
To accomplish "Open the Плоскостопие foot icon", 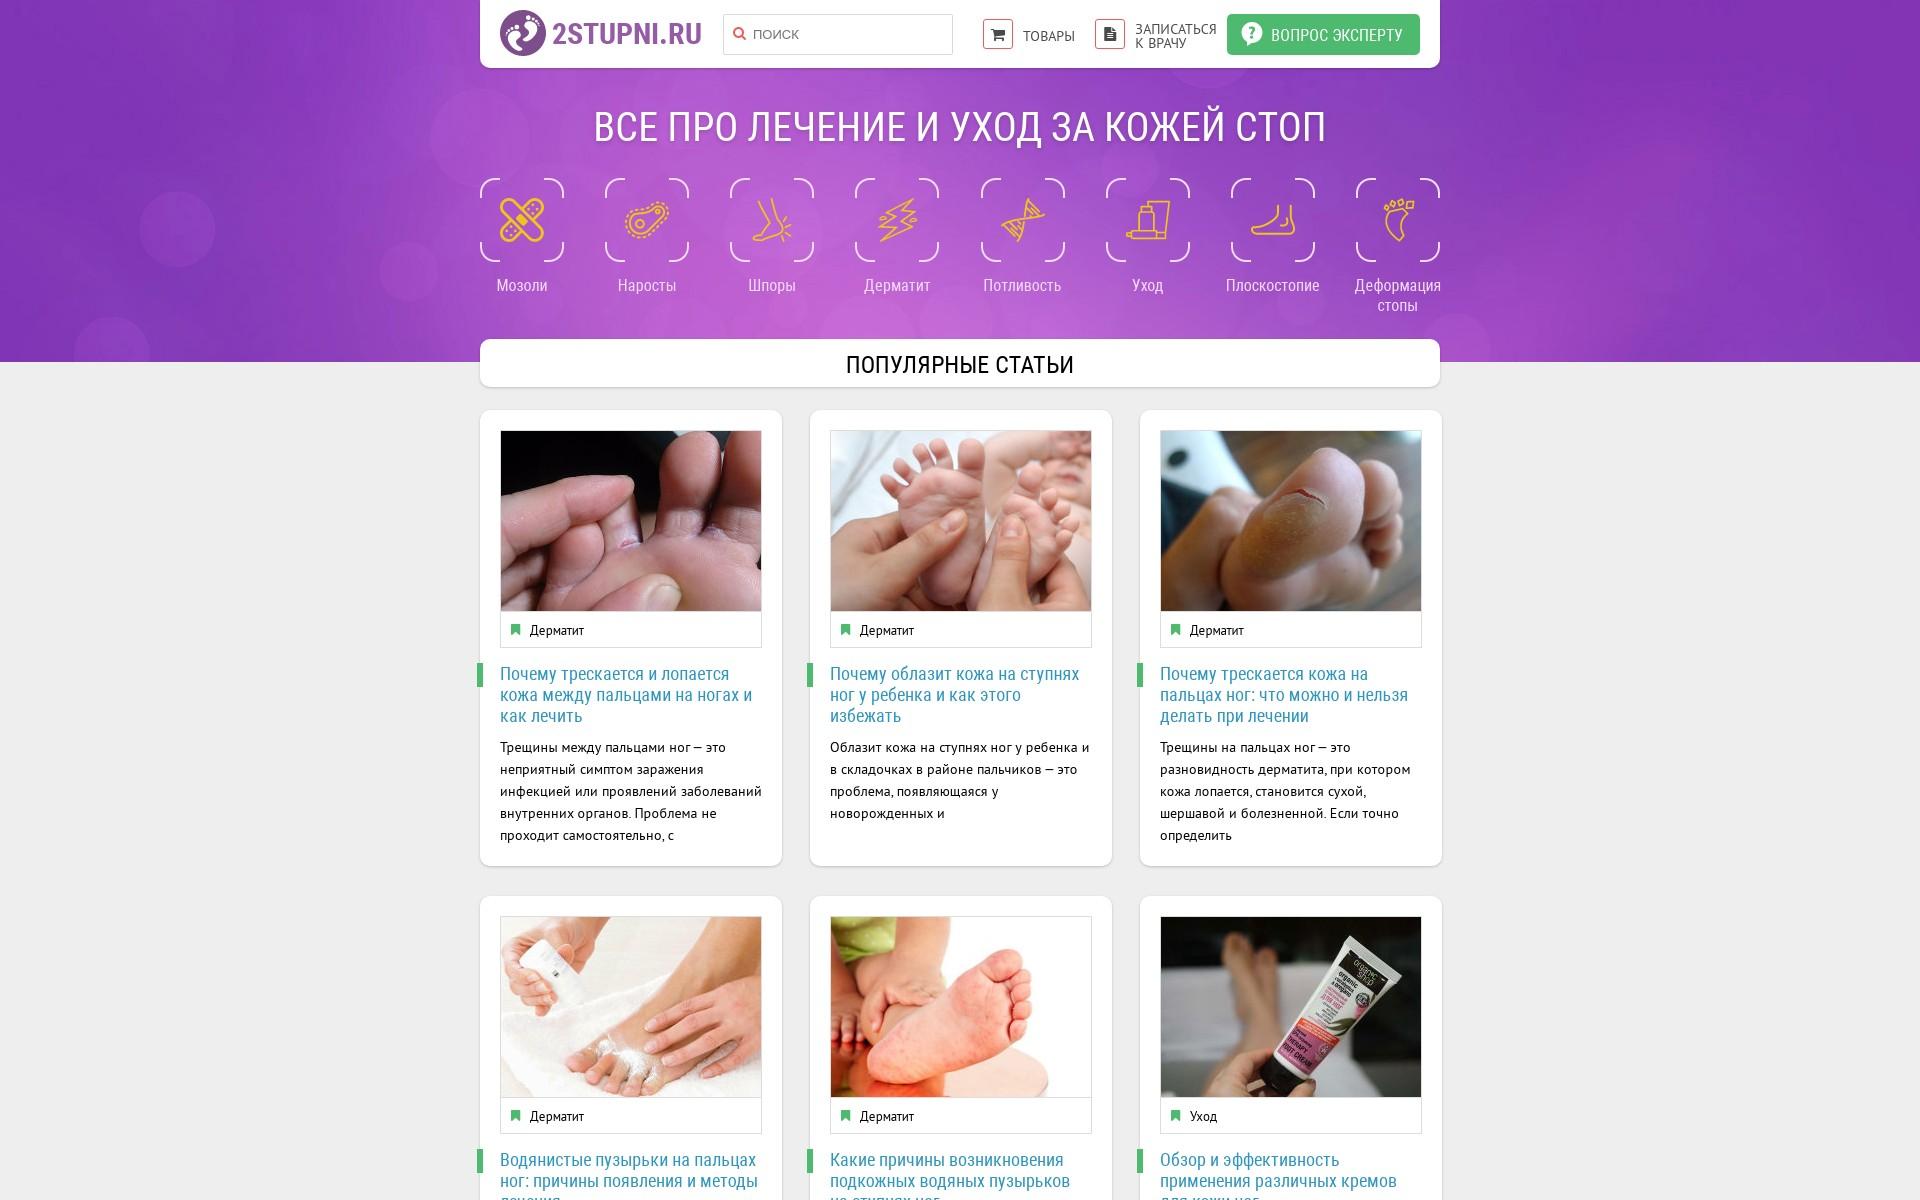I will click(x=1272, y=220).
